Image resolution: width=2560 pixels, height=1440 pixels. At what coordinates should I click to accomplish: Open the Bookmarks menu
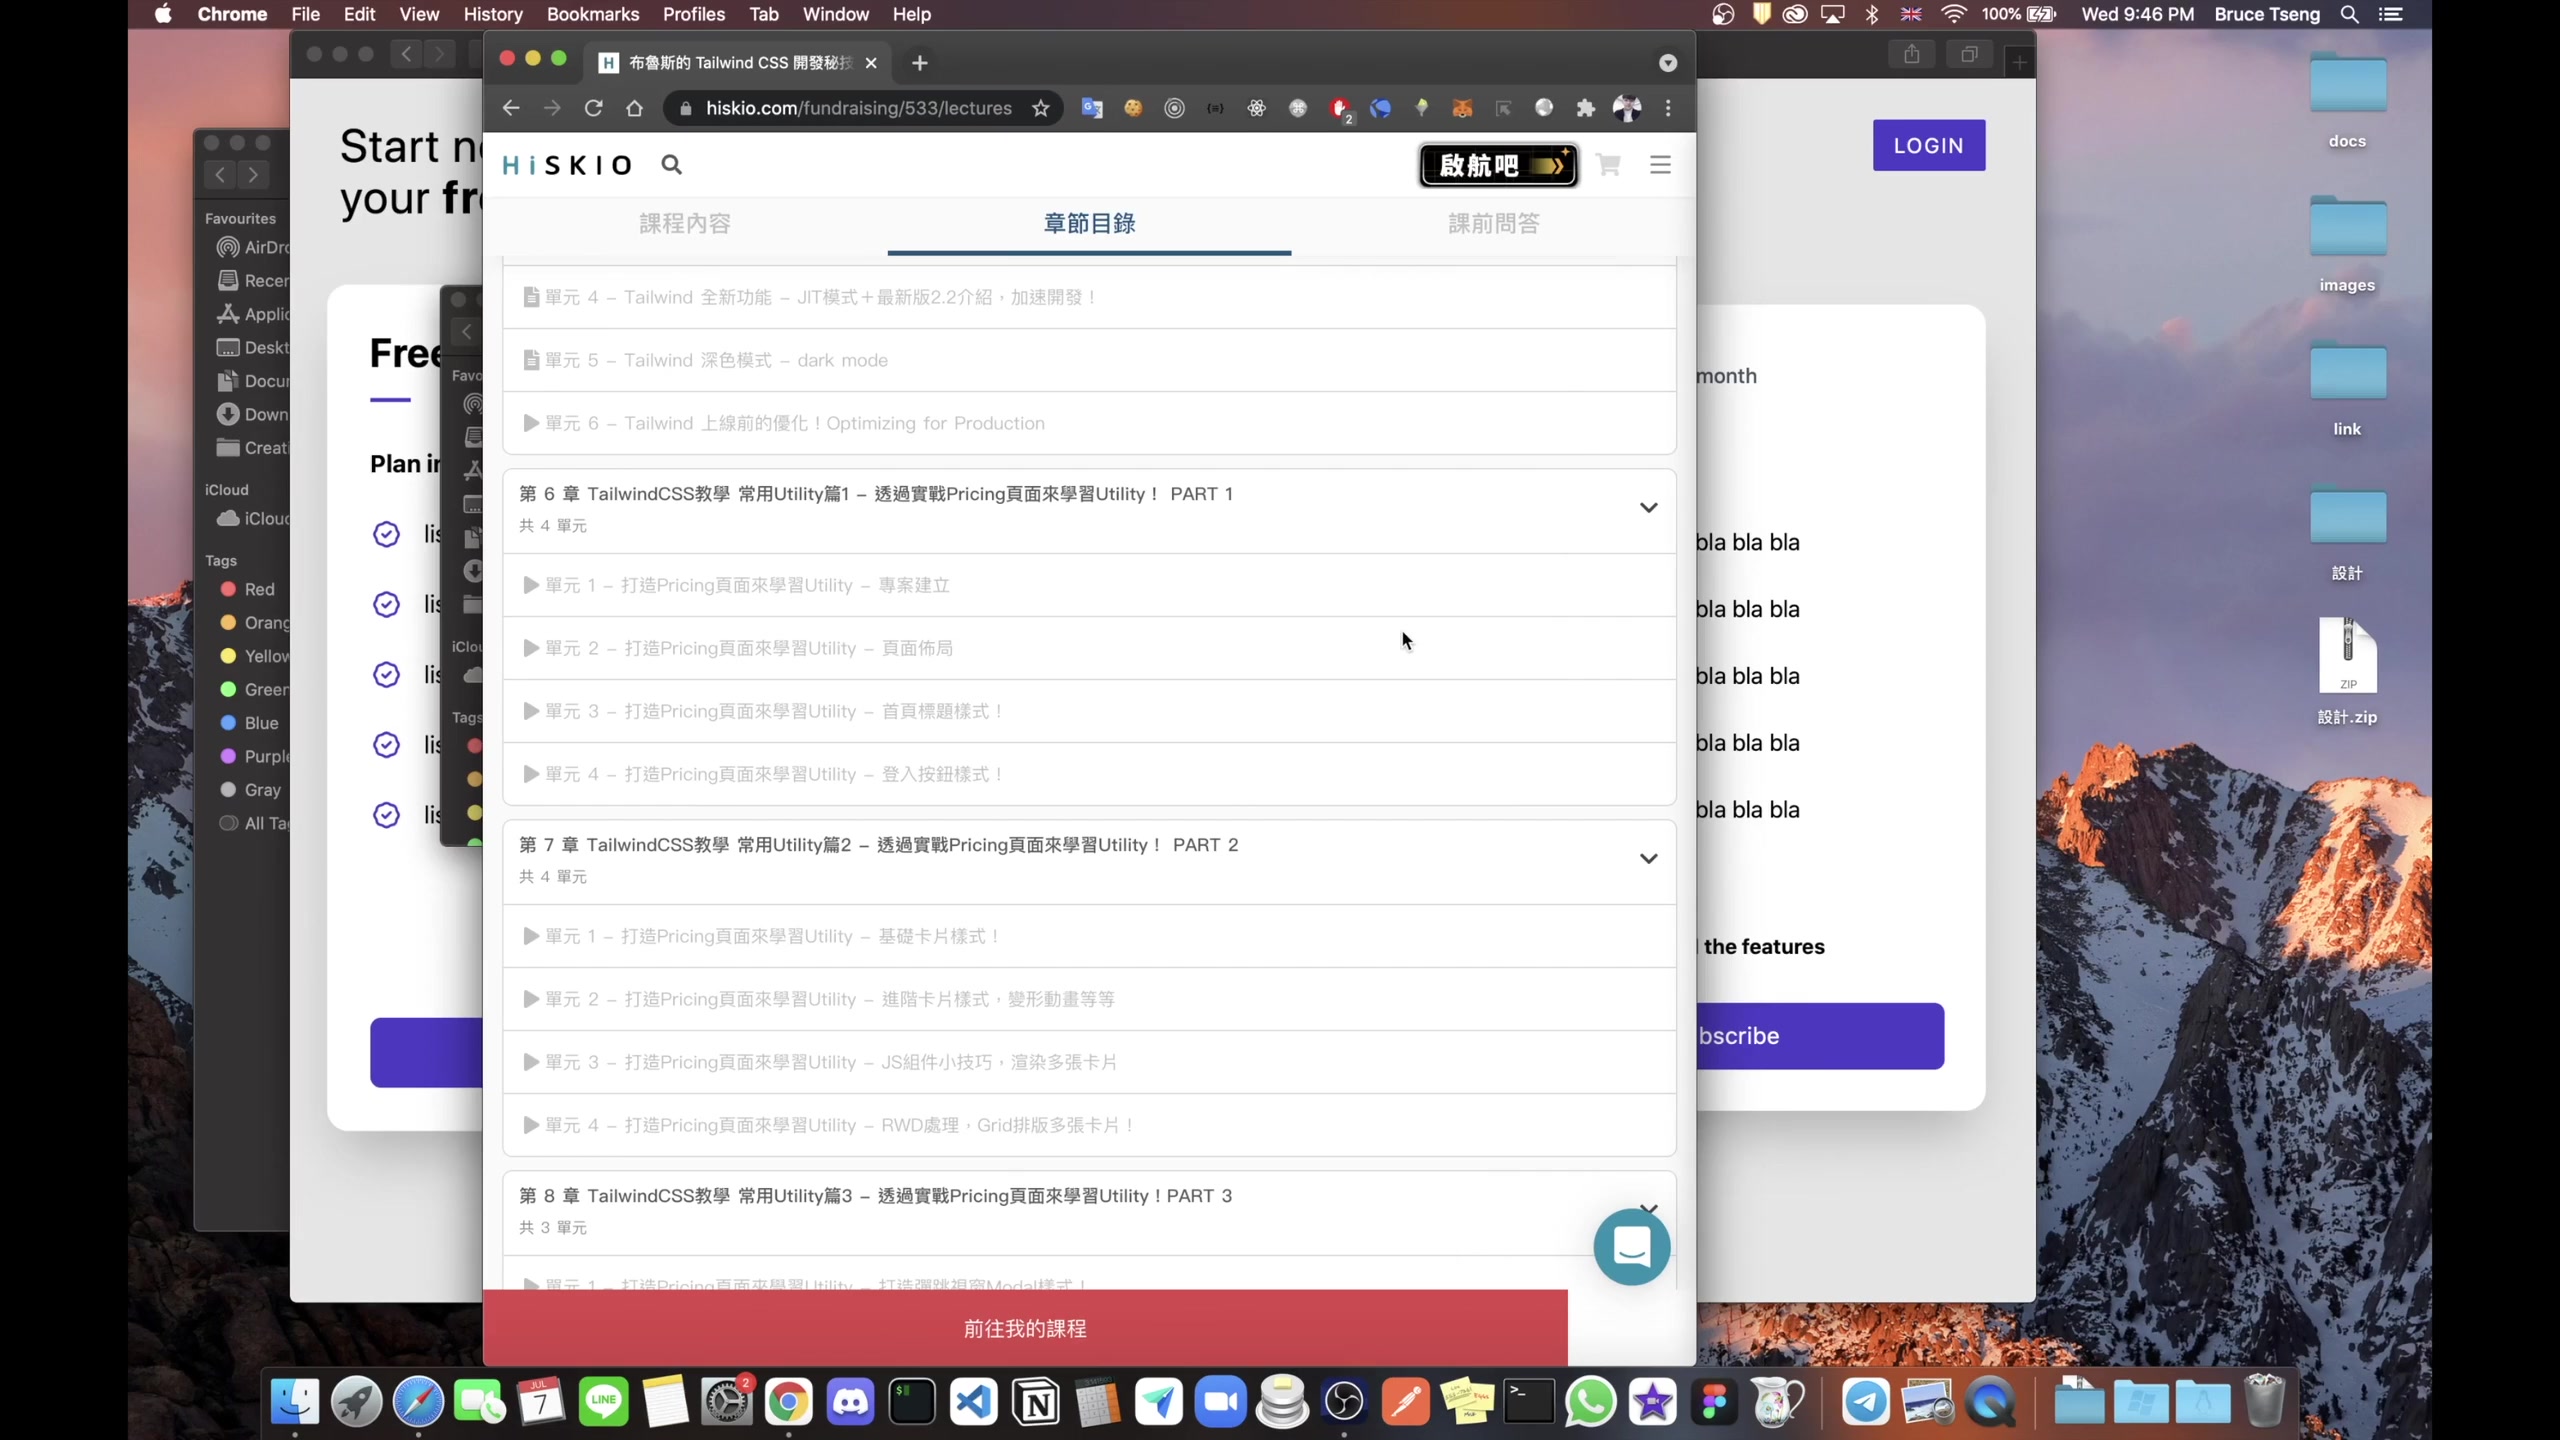coord(592,14)
